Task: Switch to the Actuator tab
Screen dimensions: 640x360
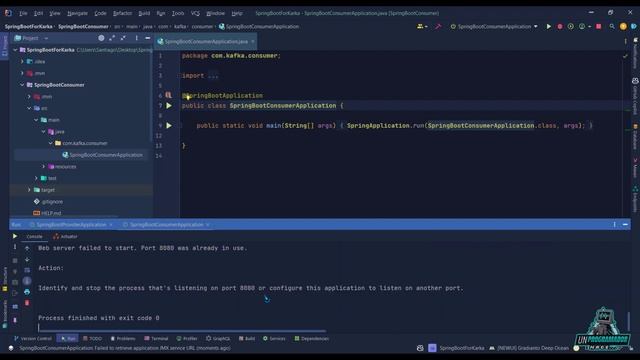Action: tap(65, 236)
